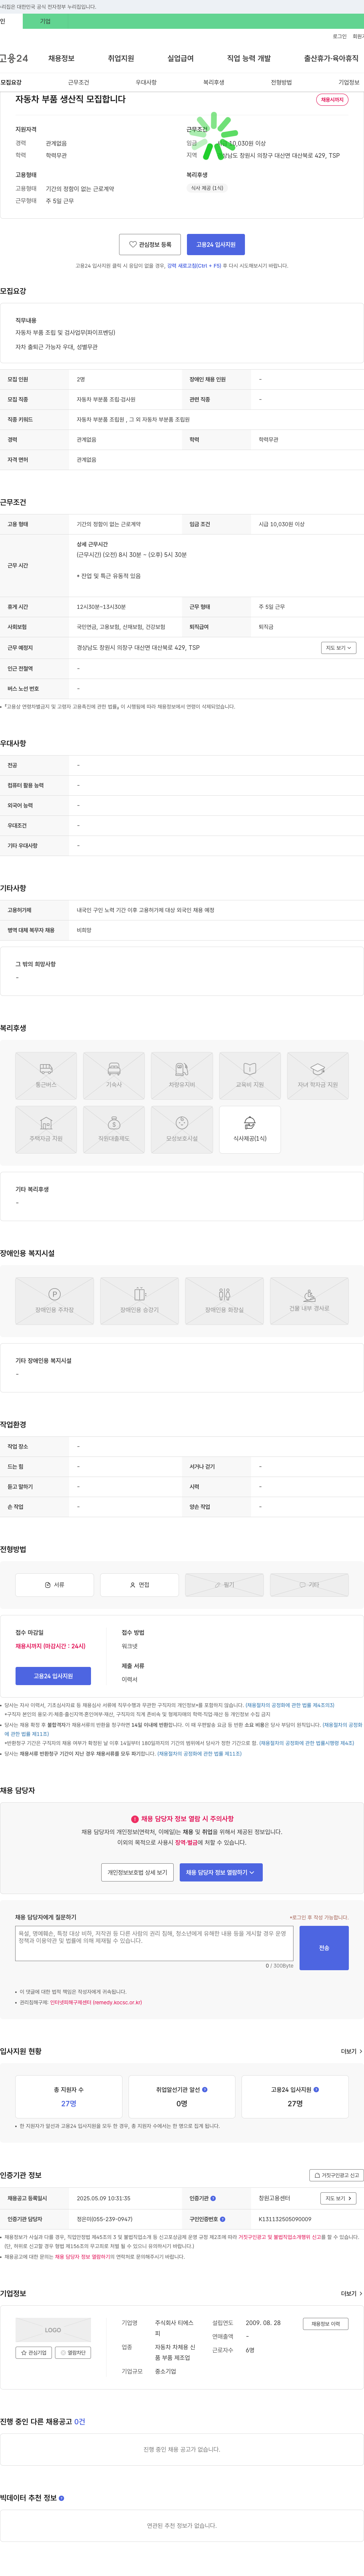The width and height of the screenshot is (364, 2576).
Task: Click the 통근버스 benefit icon
Action: (x=46, y=1076)
